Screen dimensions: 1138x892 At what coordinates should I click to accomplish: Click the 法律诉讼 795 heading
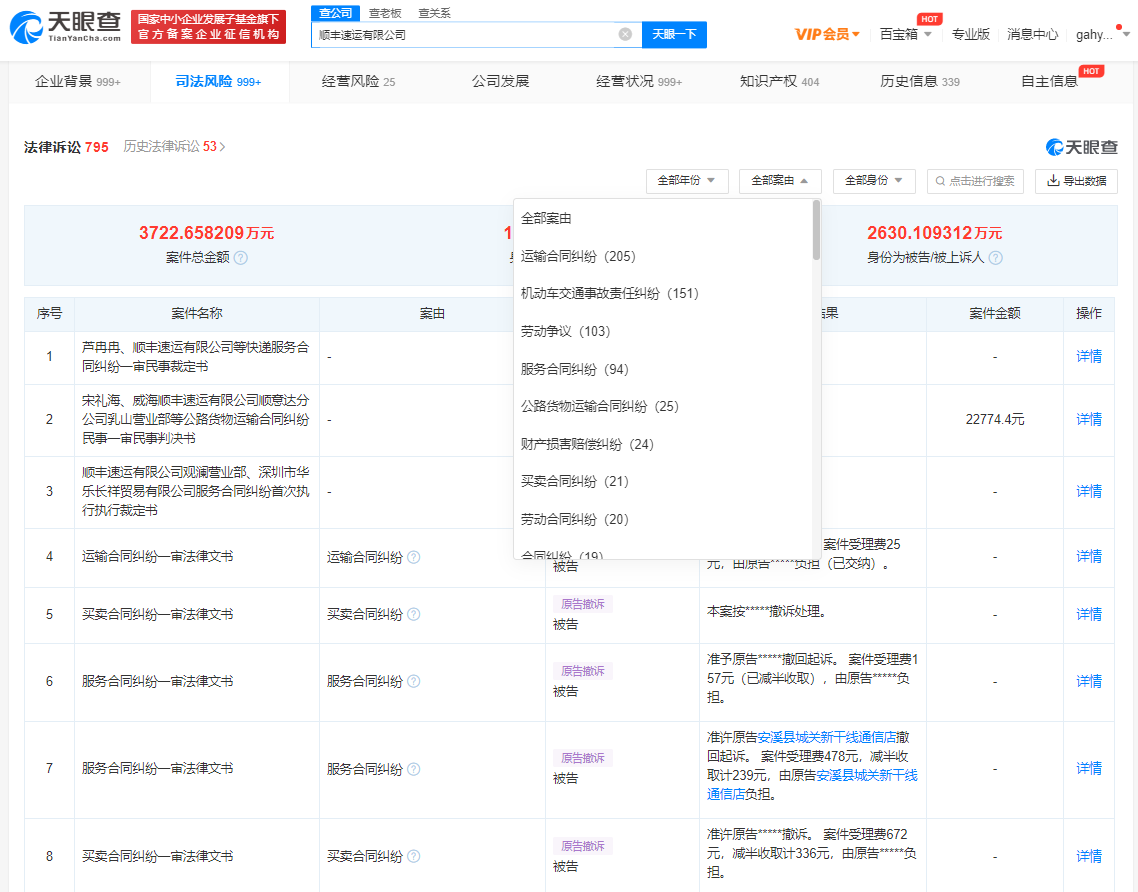click(66, 147)
